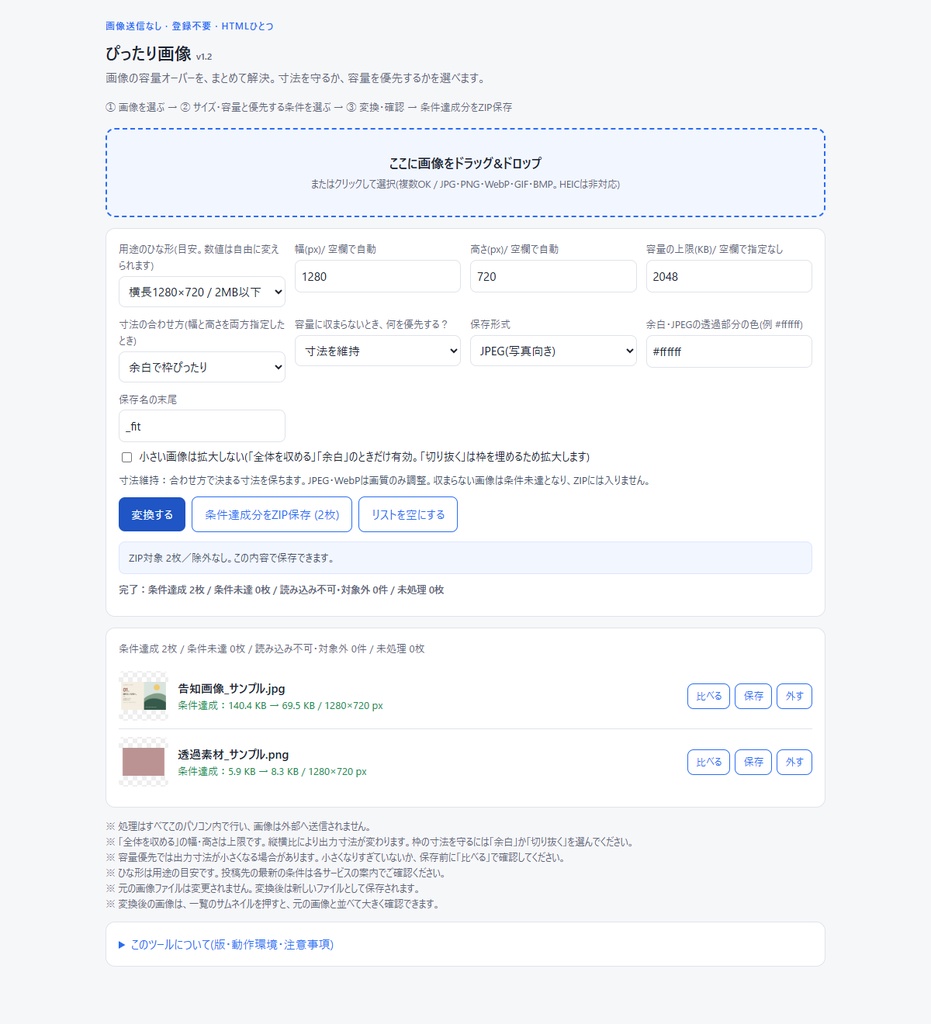The height and width of the screenshot is (1024, 931).
Task: Click the 変換する button
Action: pos(151,515)
